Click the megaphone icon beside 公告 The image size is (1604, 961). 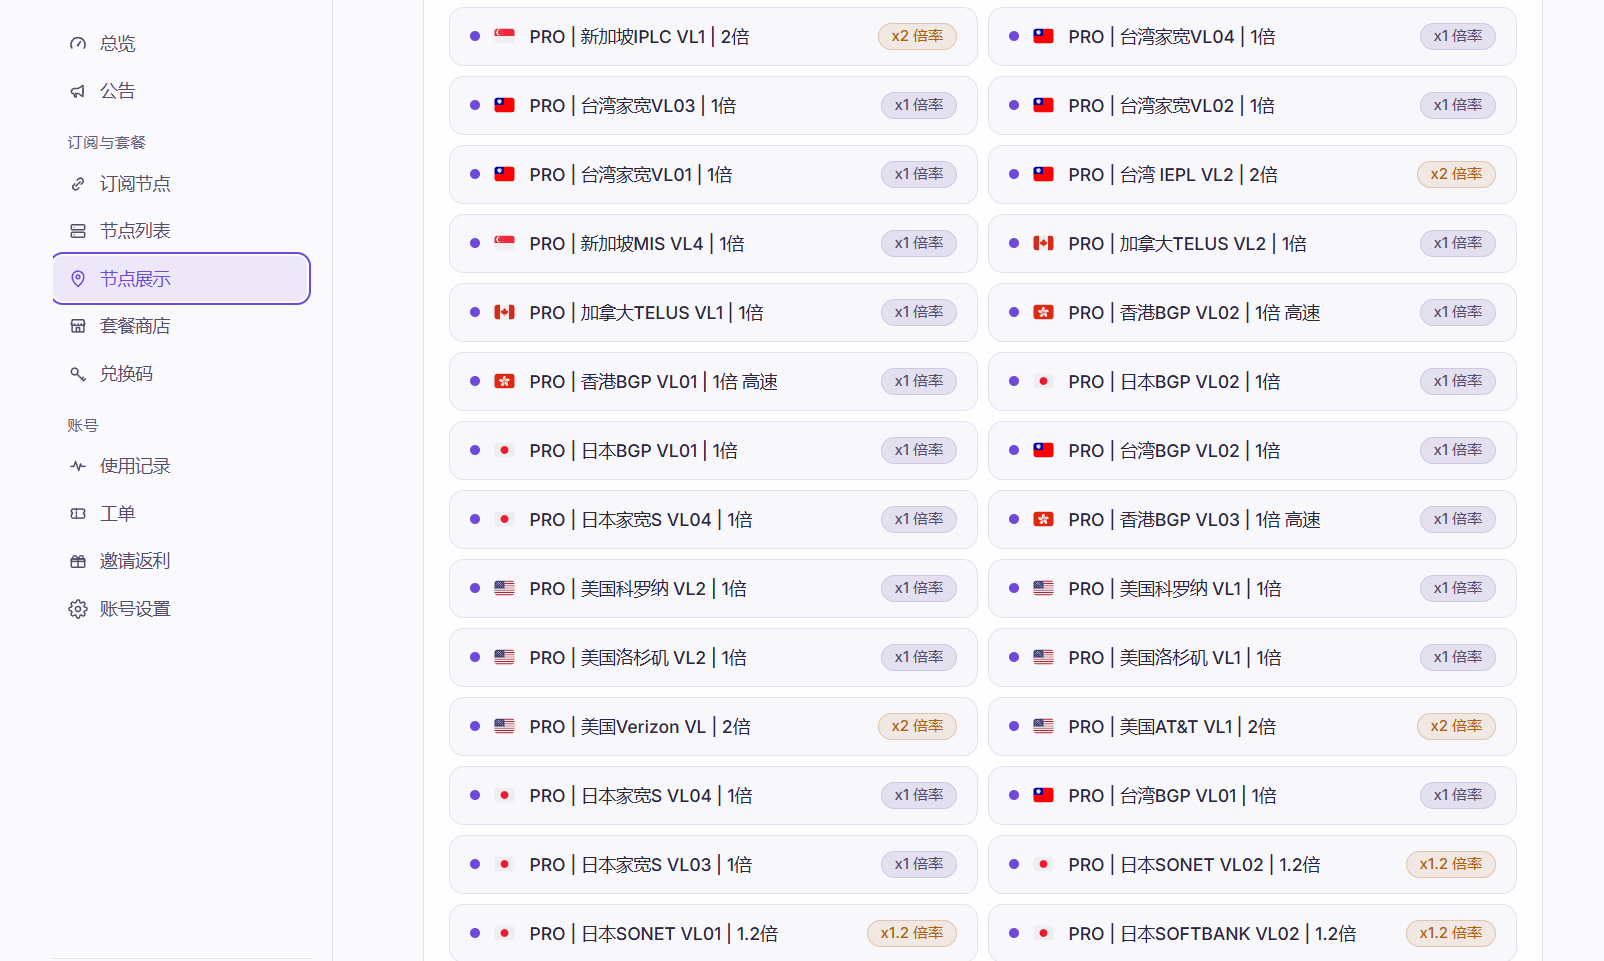point(78,91)
